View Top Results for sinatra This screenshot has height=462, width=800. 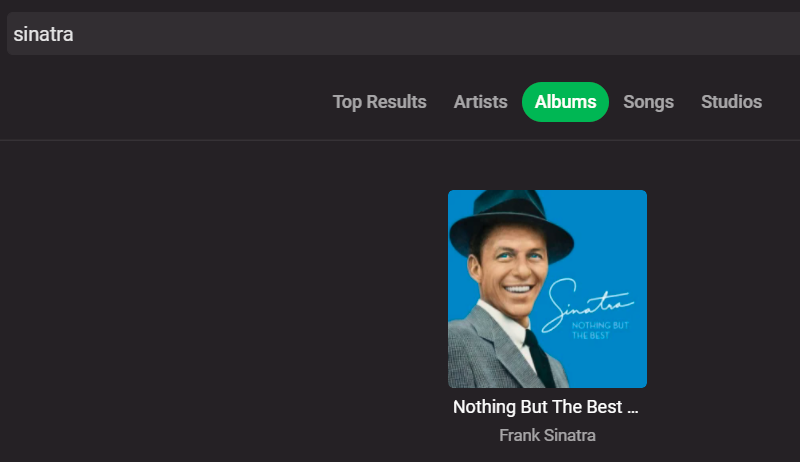(379, 102)
